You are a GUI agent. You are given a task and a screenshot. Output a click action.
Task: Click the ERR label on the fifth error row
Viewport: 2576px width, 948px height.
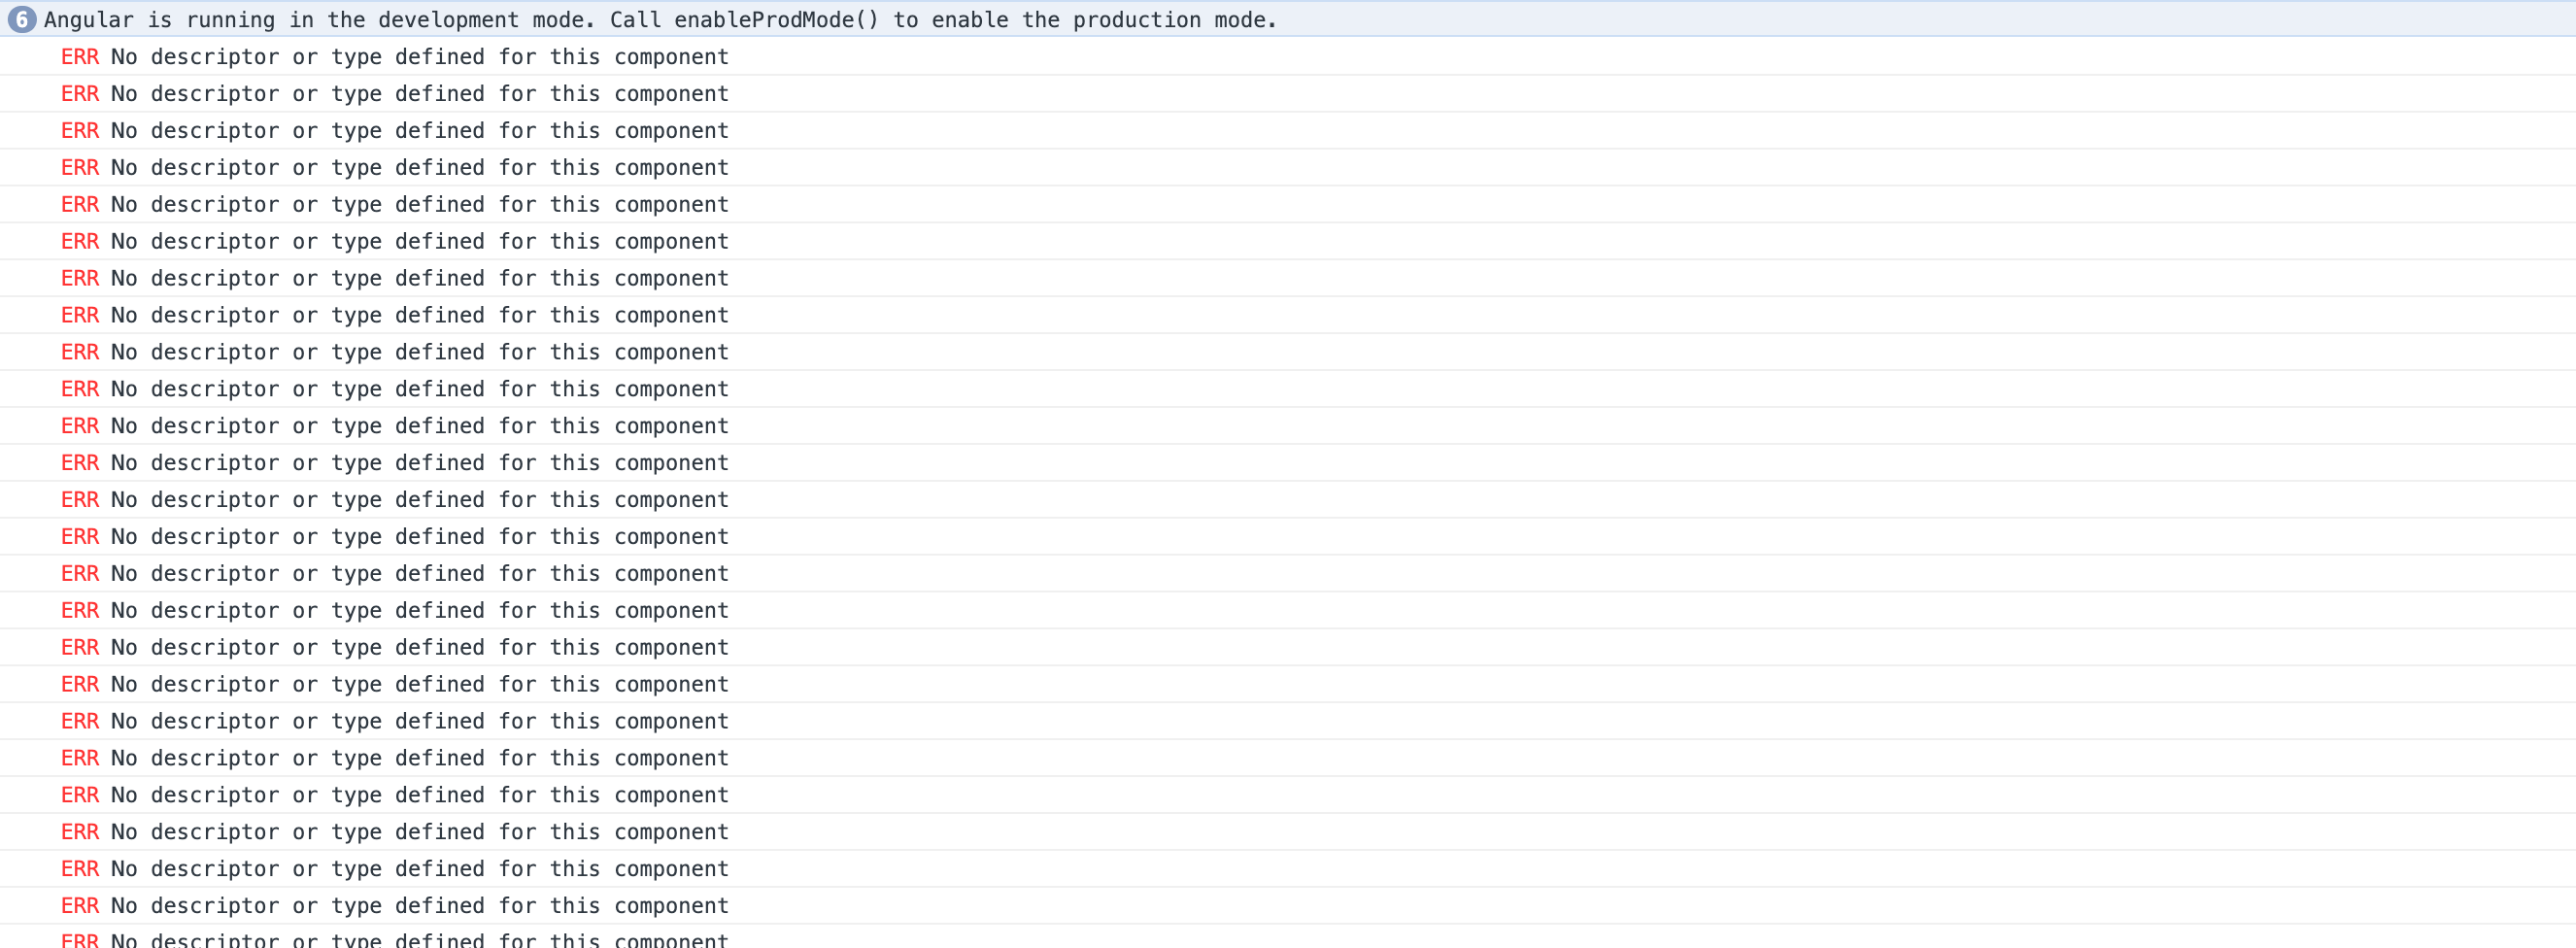pos(80,204)
